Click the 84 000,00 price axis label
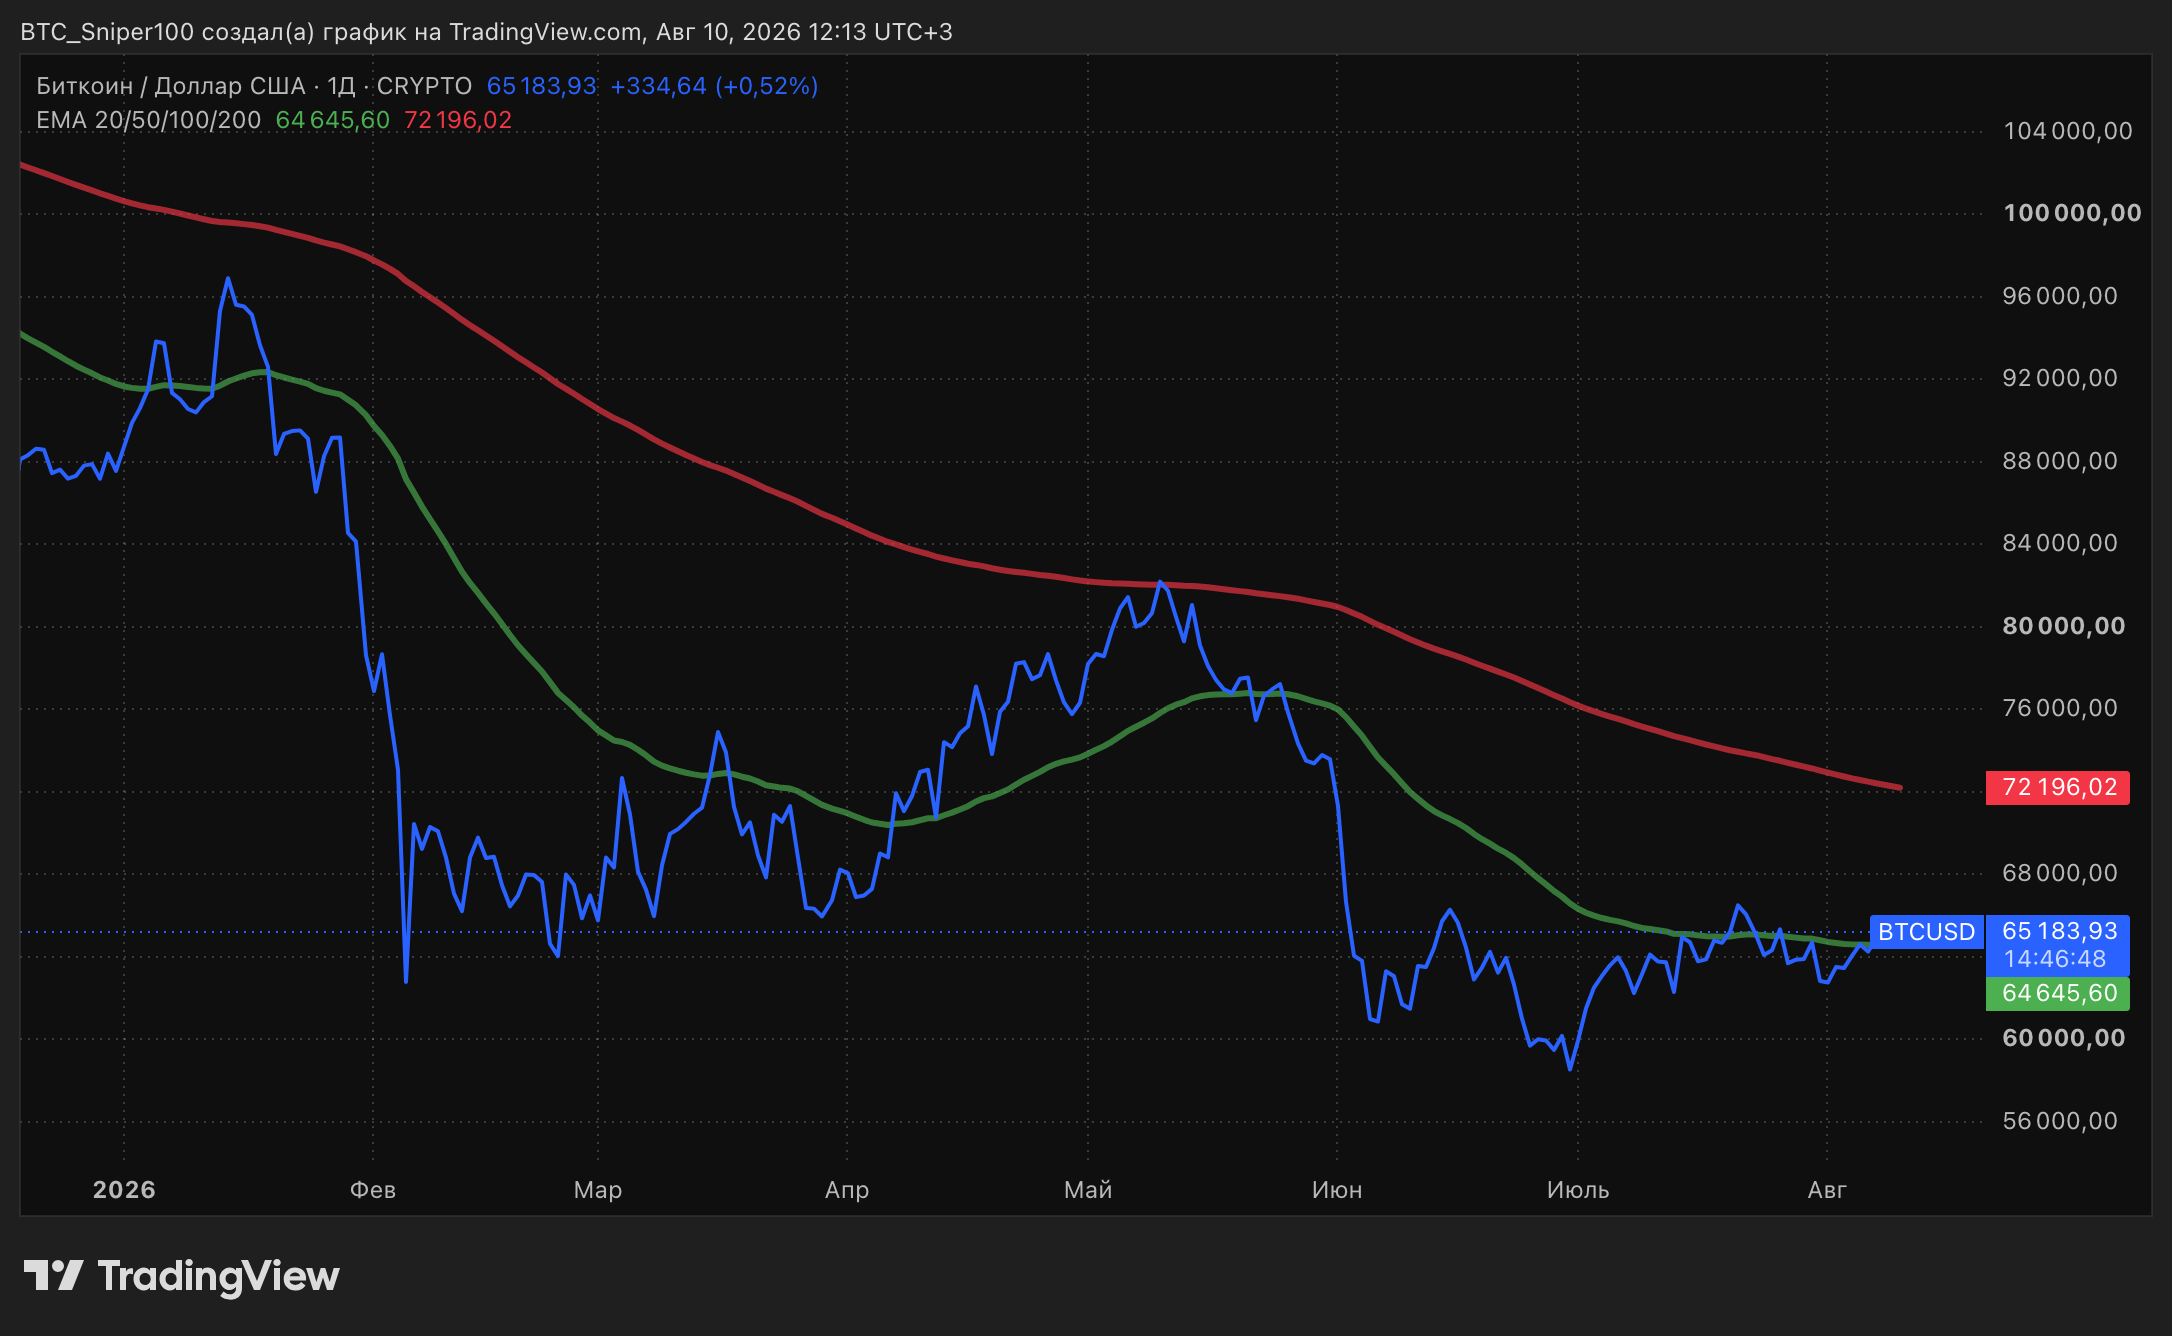Image resolution: width=2172 pixels, height=1336 pixels. (x=2060, y=543)
